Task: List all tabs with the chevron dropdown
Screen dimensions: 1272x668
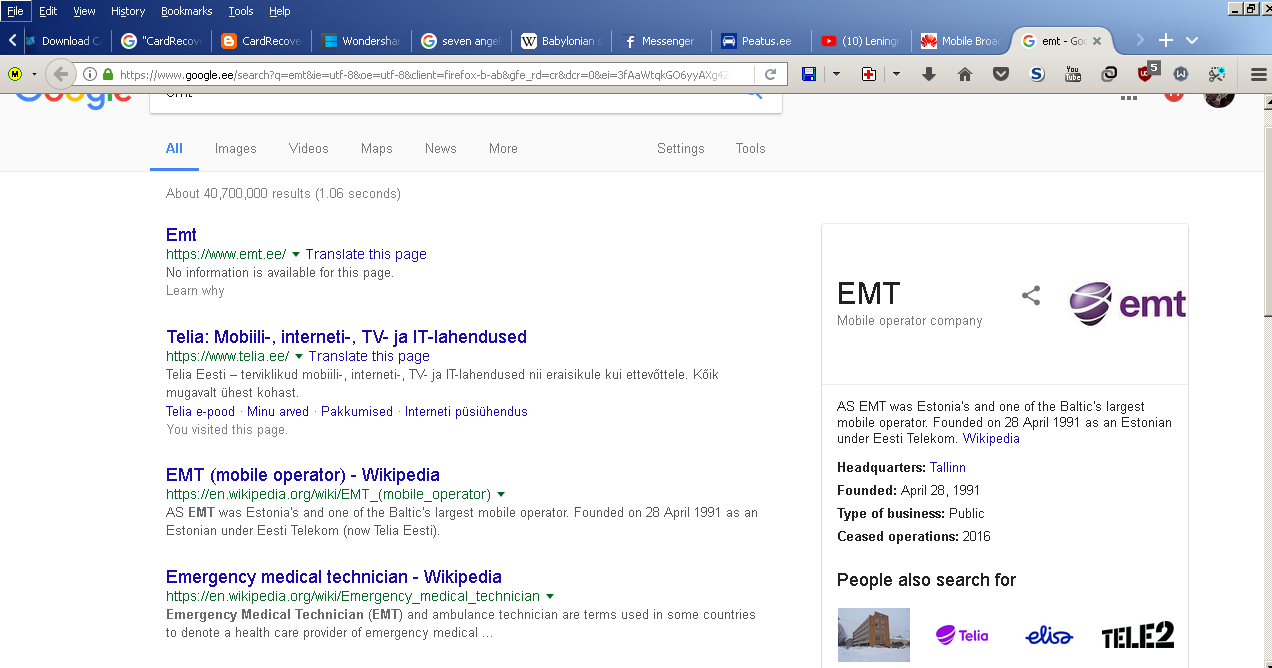Action: click(1192, 40)
